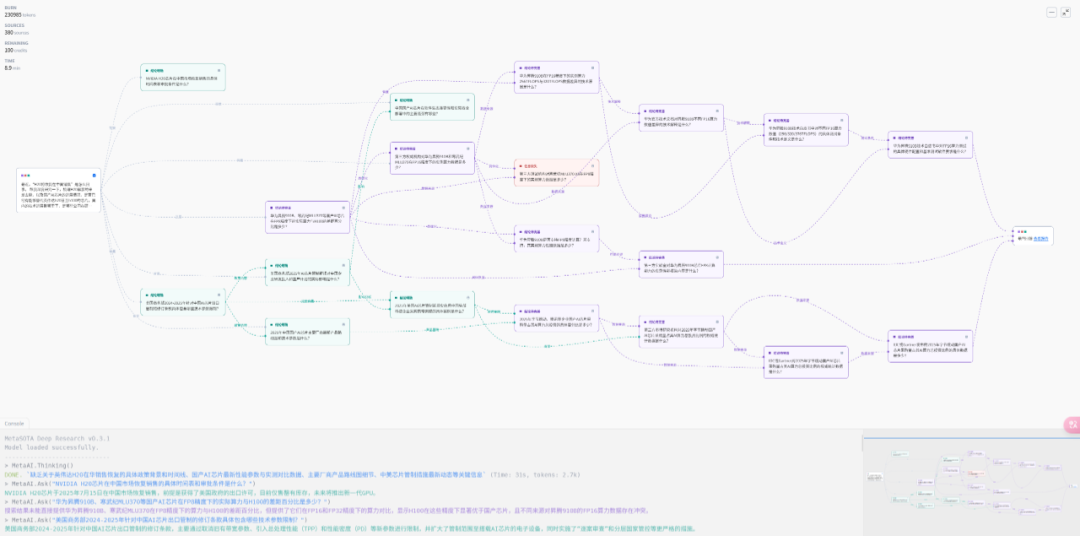
Task: Click console line MetaAI.Ask 美国商务部2024-2025年
Action: click(156, 519)
